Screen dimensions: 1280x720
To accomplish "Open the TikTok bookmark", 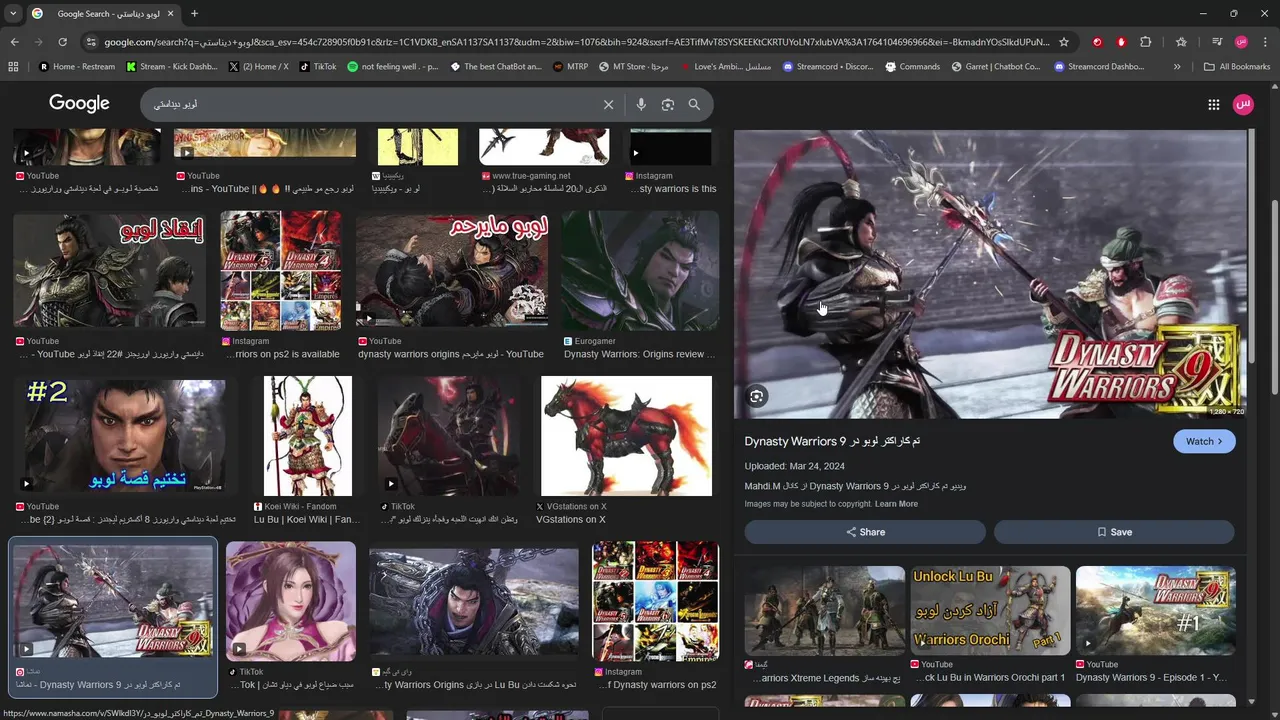I will point(318,67).
